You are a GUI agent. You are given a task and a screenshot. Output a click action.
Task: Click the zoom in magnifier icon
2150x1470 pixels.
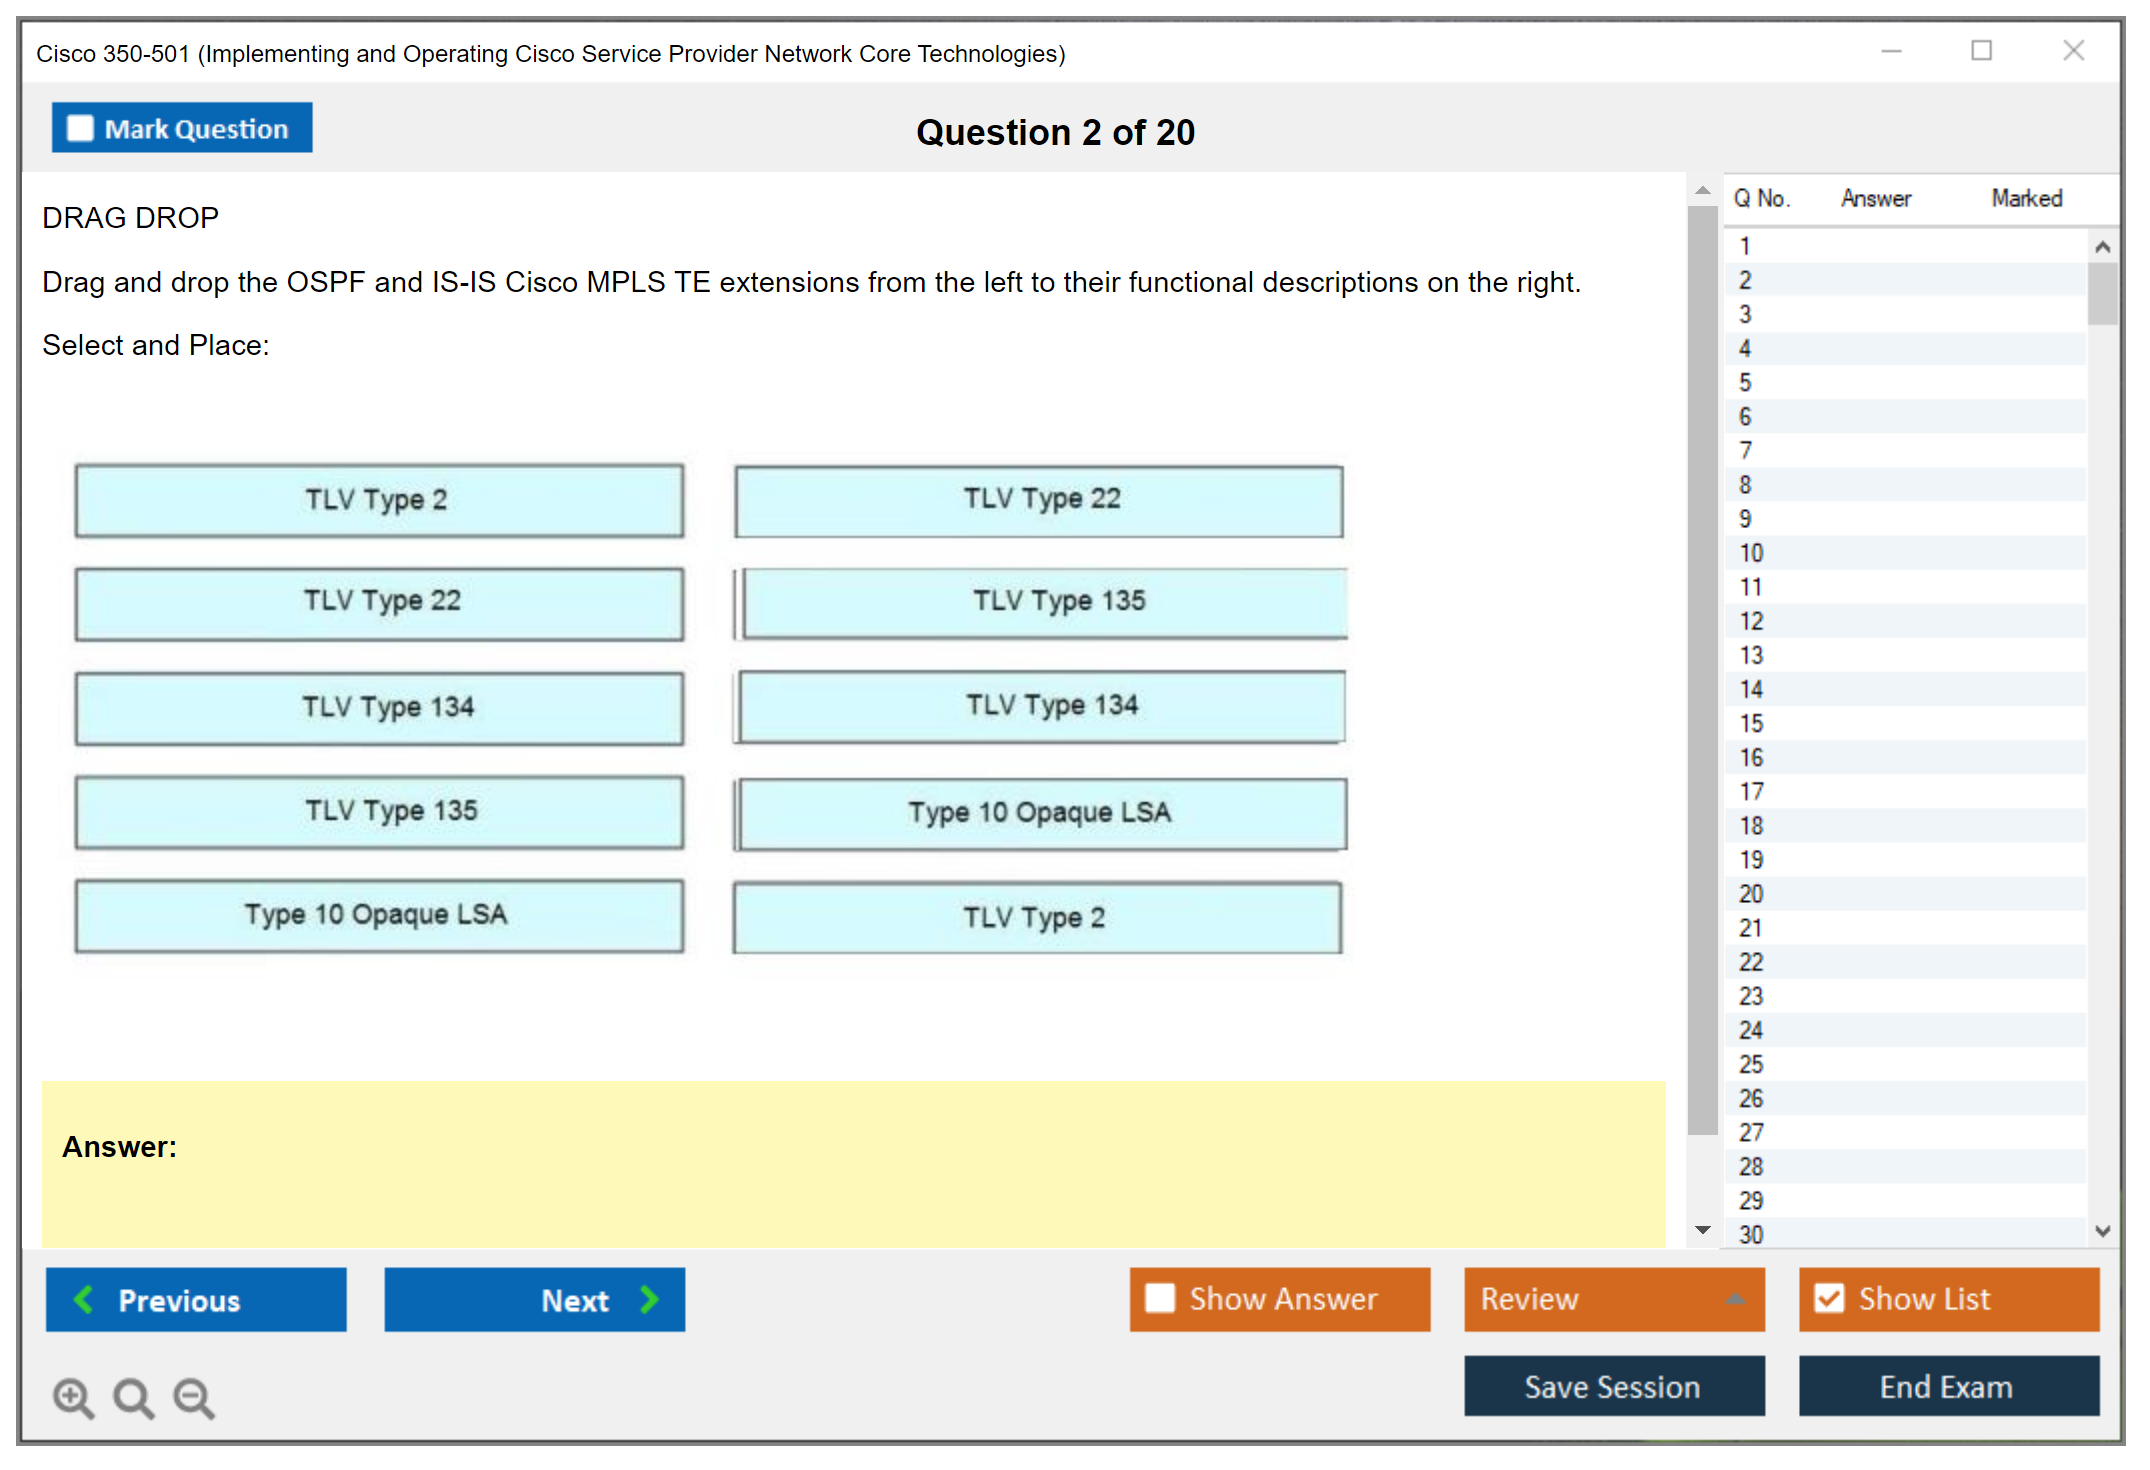(73, 1397)
